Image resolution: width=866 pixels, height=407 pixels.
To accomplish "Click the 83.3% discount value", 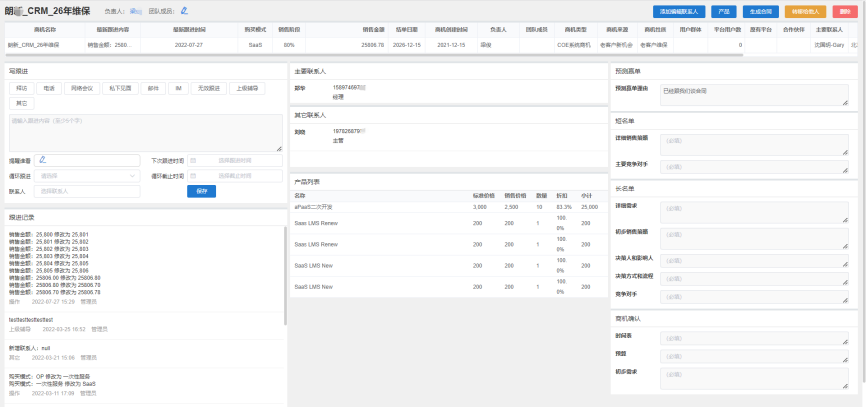I will [x=564, y=207].
